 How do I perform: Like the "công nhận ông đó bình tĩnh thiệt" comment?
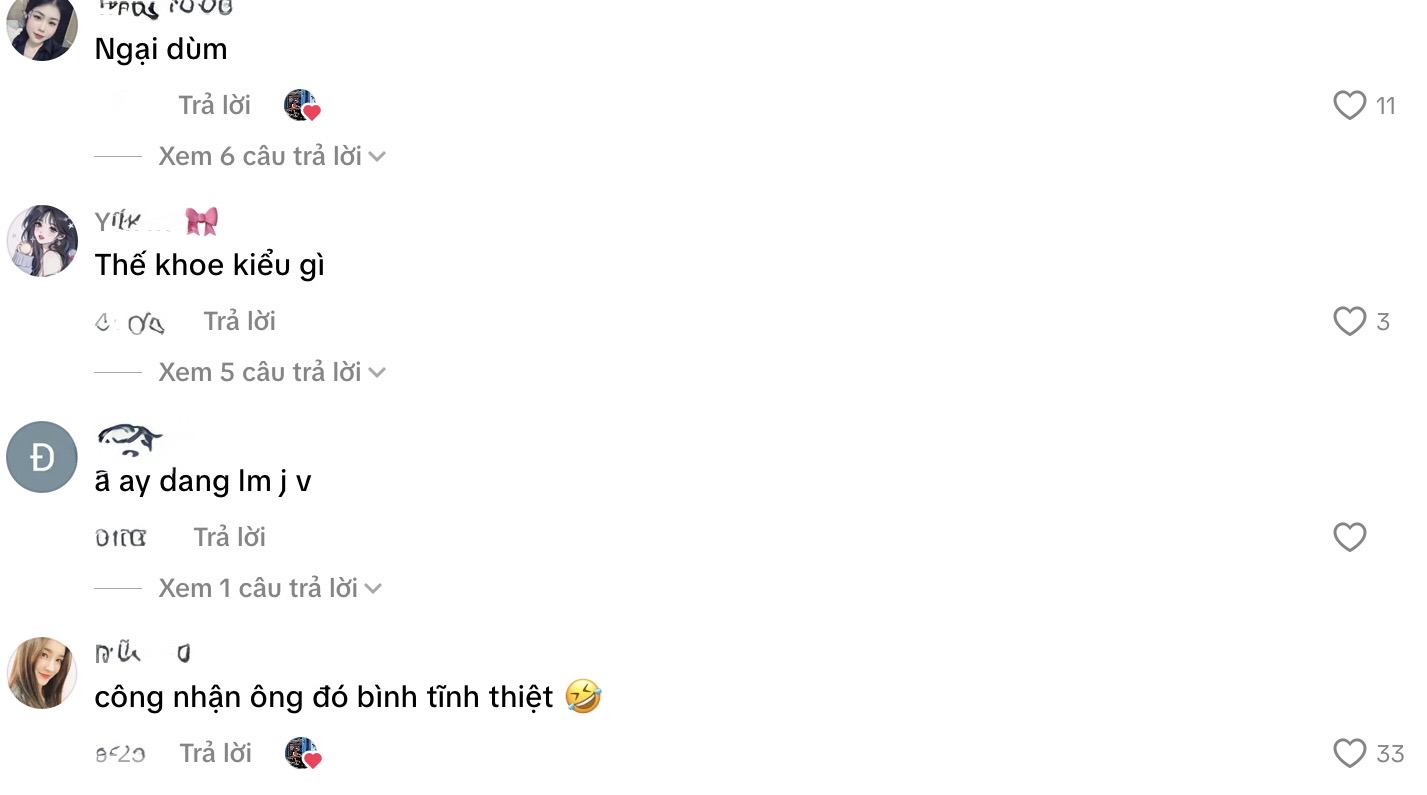pos(1349,753)
